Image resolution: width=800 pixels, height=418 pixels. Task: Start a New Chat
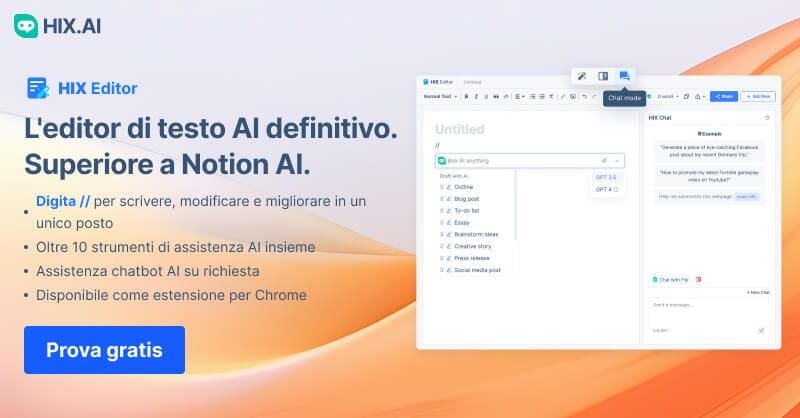[758, 292]
